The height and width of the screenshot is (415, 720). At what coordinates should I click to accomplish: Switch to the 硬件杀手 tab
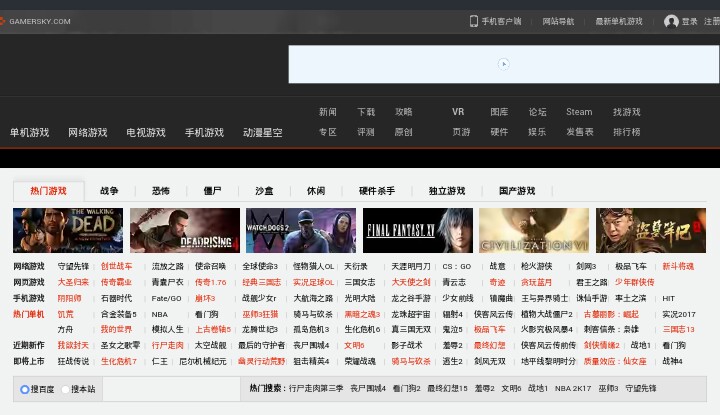tap(377, 191)
